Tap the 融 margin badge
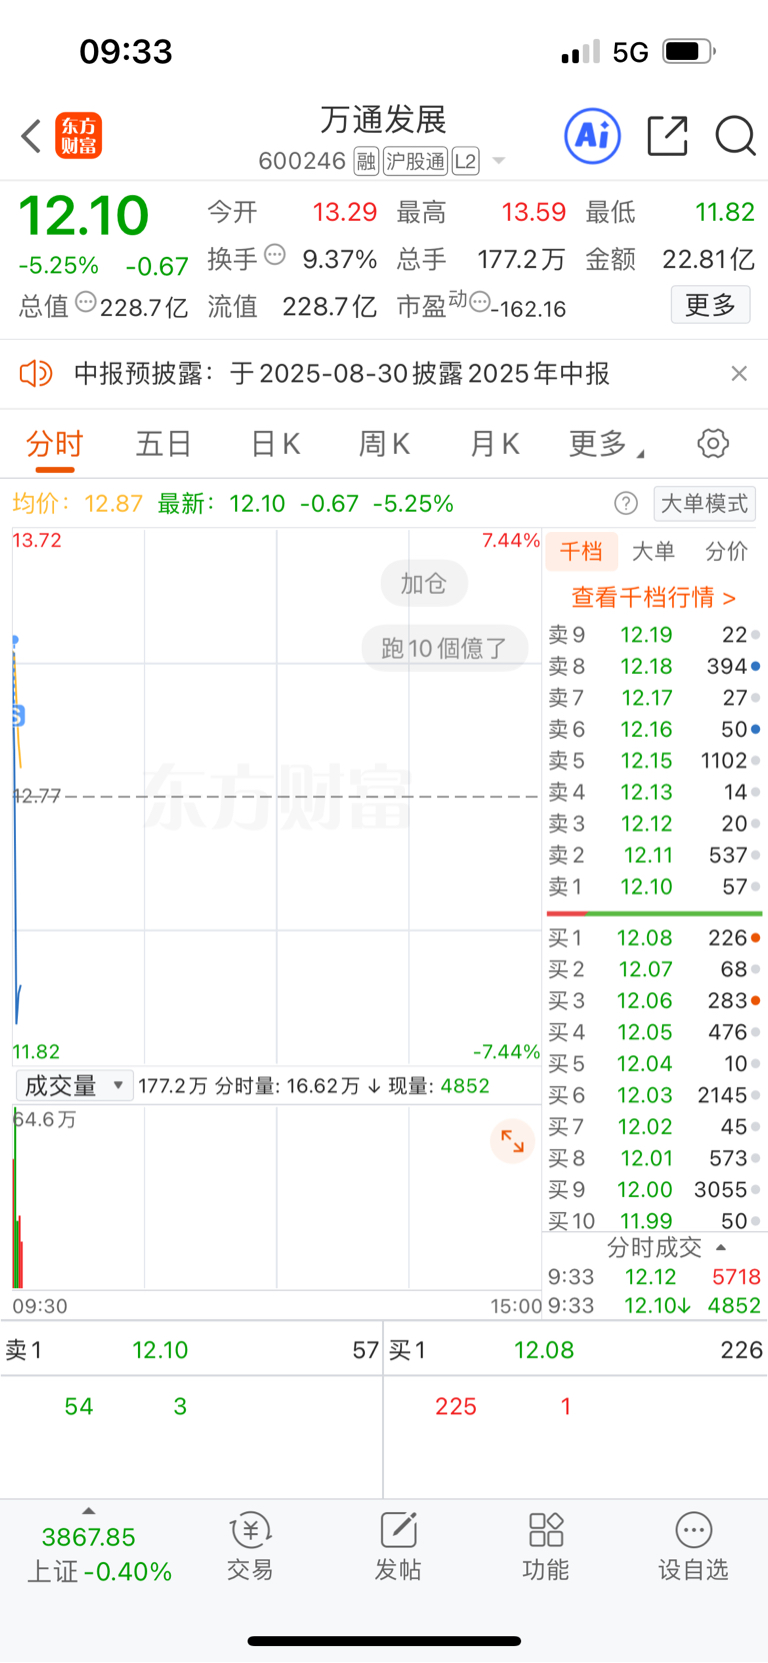768x1663 pixels. pyautogui.click(x=366, y=161)
